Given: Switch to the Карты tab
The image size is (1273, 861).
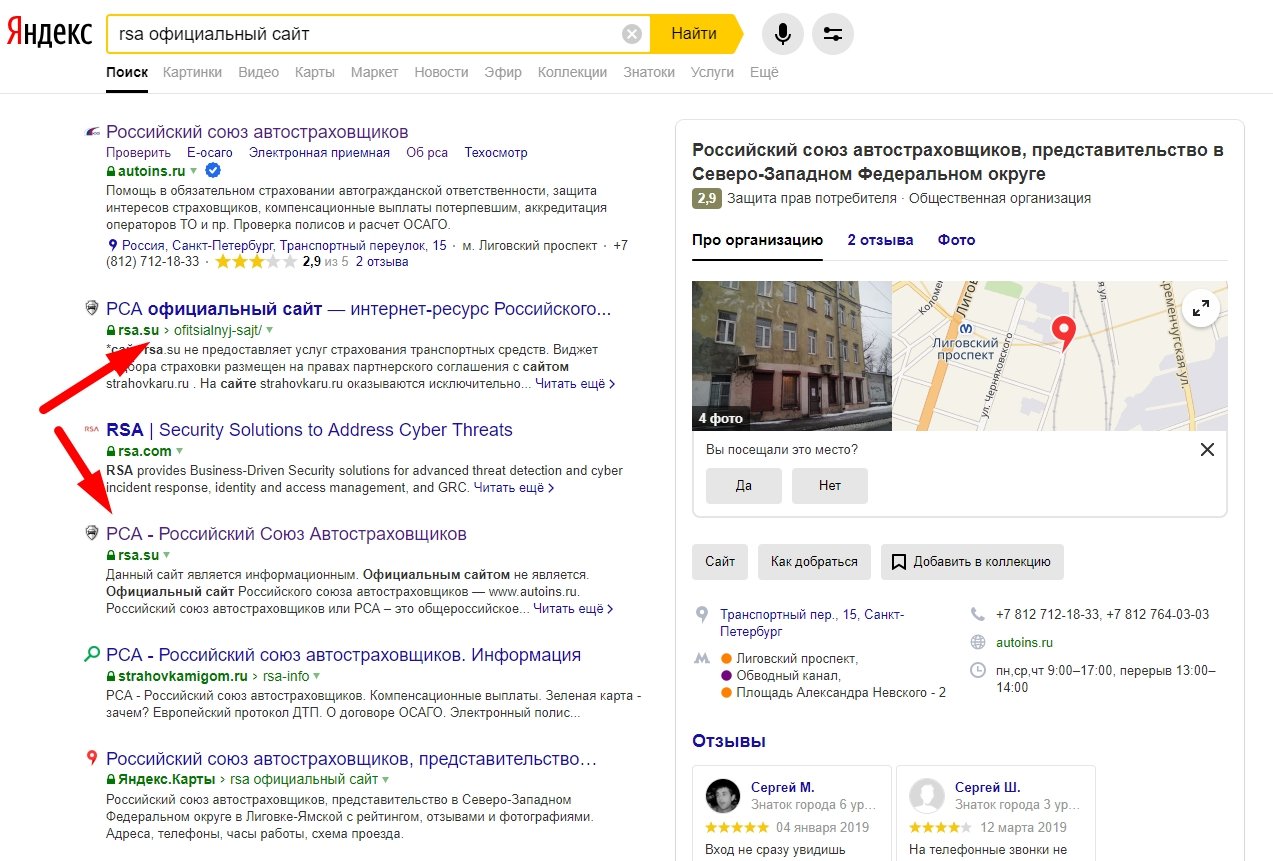Looking at the screenshot, I should click(315, 72).
